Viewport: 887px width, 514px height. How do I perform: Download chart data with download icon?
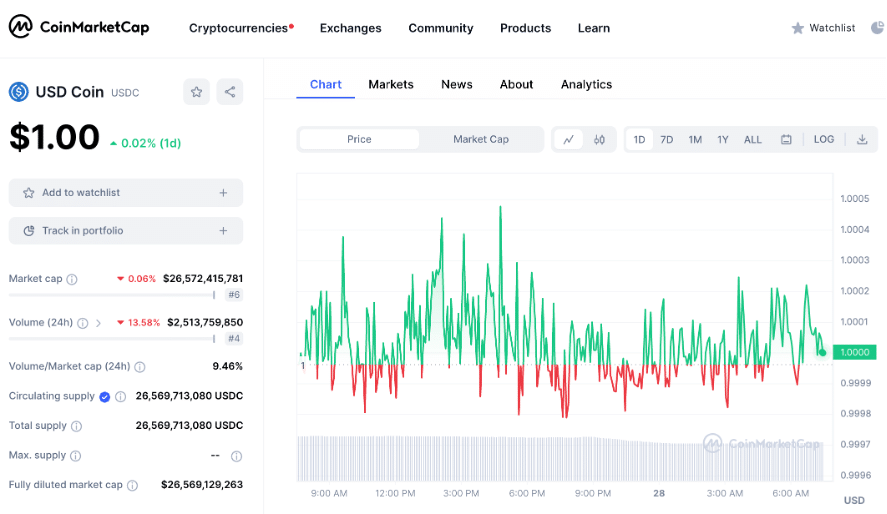pos(862,140)
